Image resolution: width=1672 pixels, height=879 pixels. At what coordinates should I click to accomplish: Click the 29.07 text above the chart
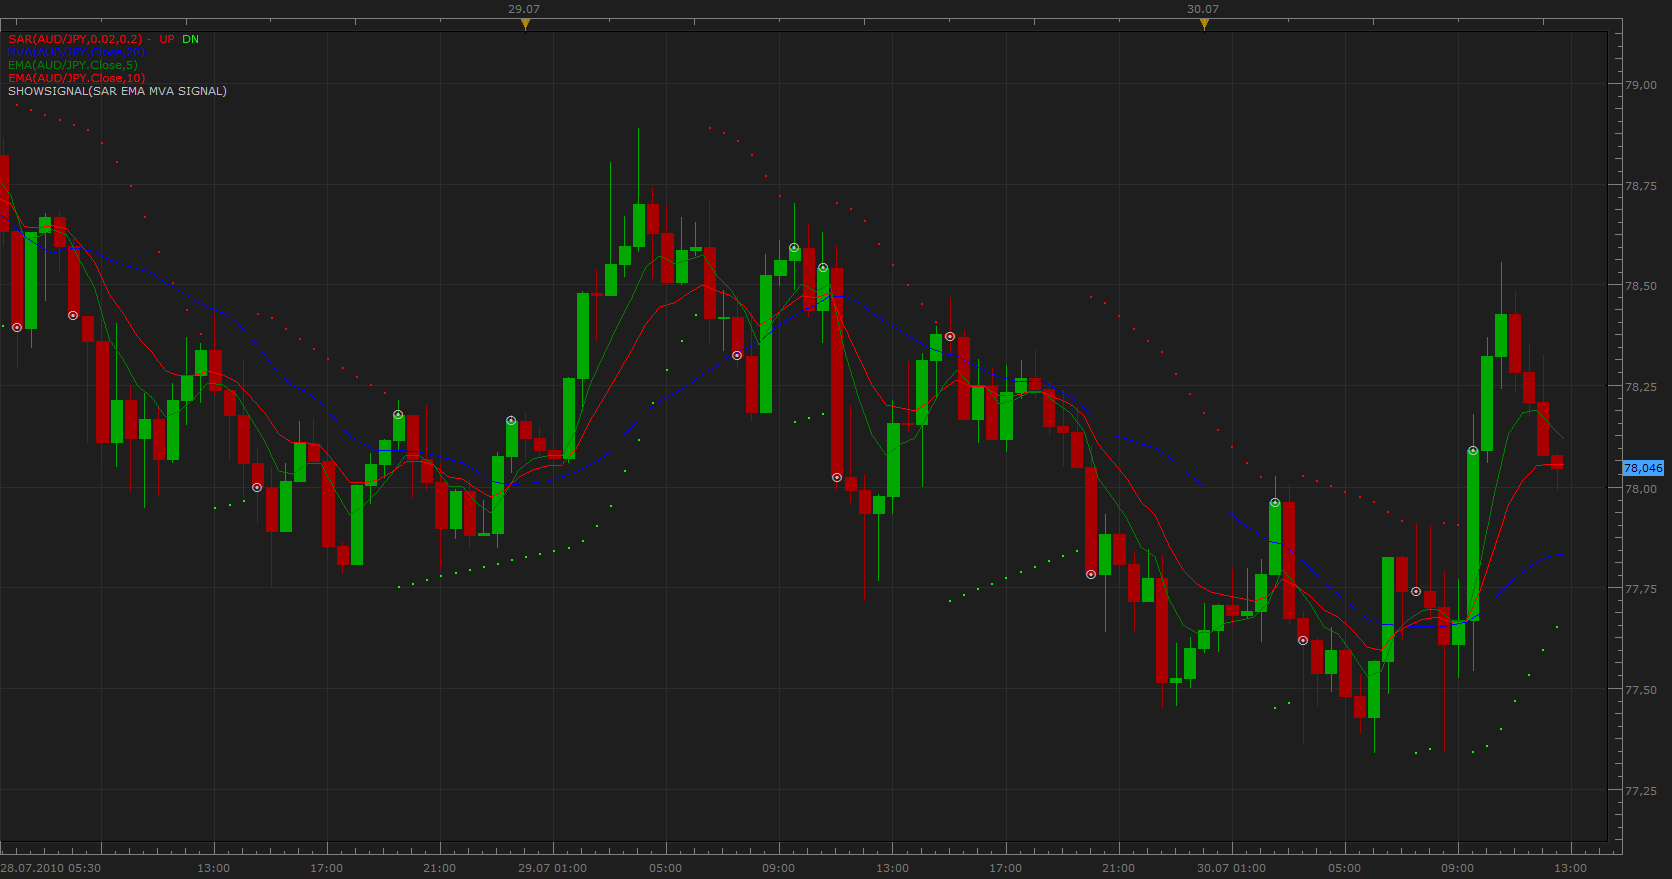point(524,9)
